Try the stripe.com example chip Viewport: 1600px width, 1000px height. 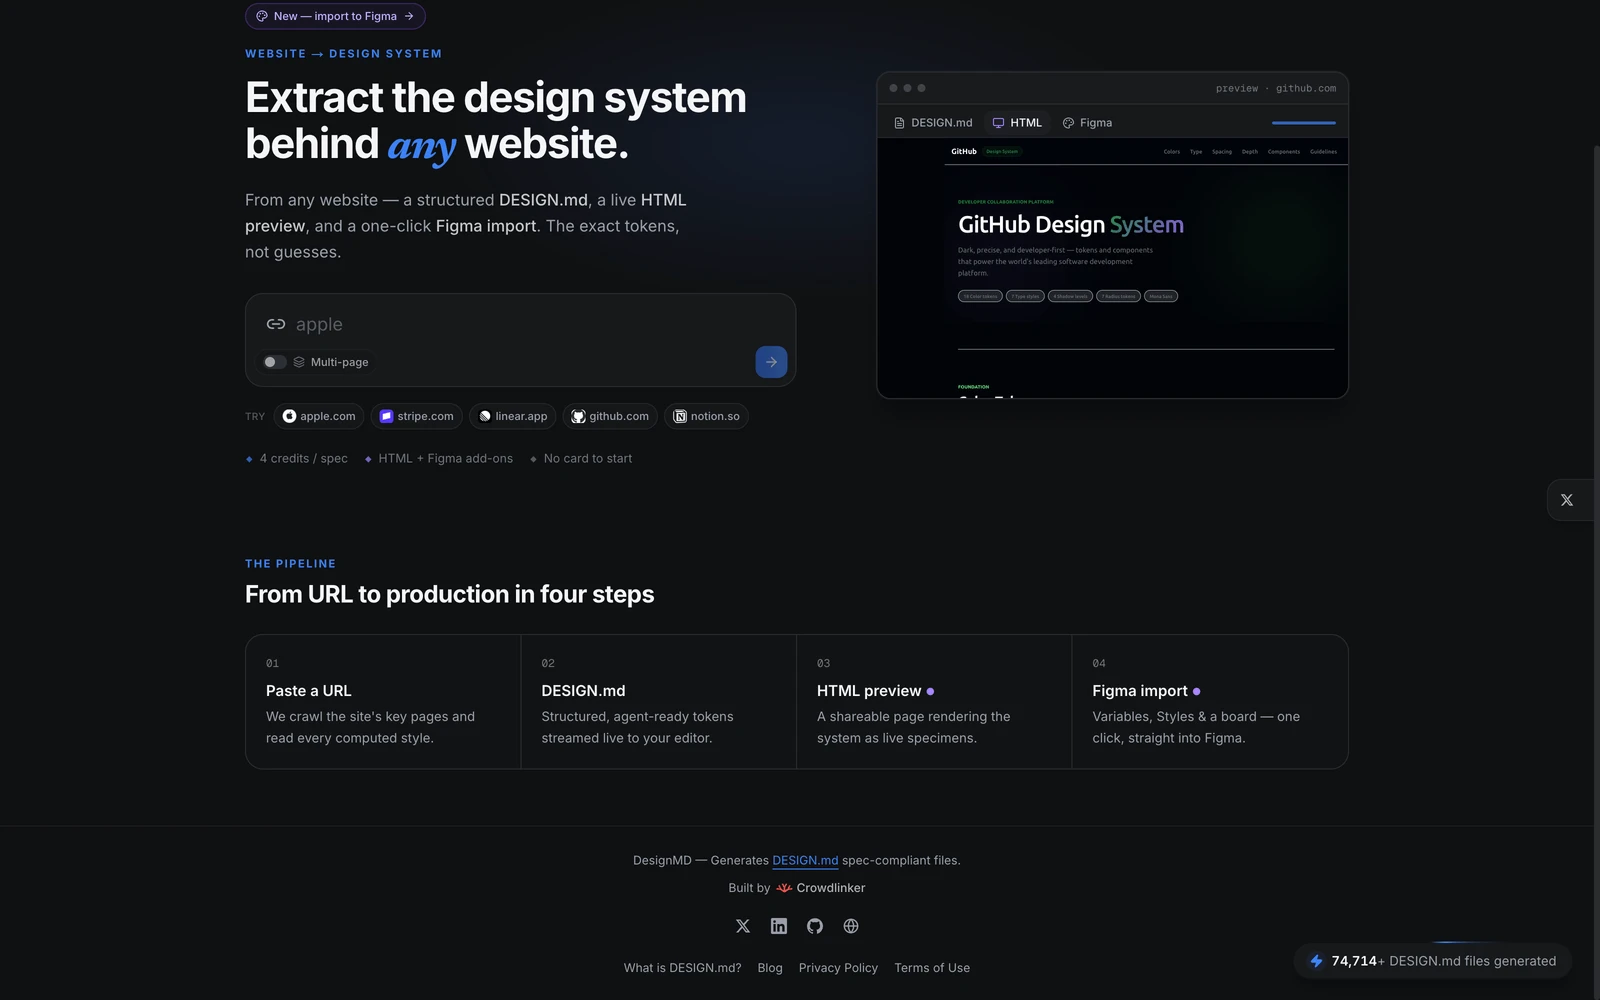(x=416, y=416)
